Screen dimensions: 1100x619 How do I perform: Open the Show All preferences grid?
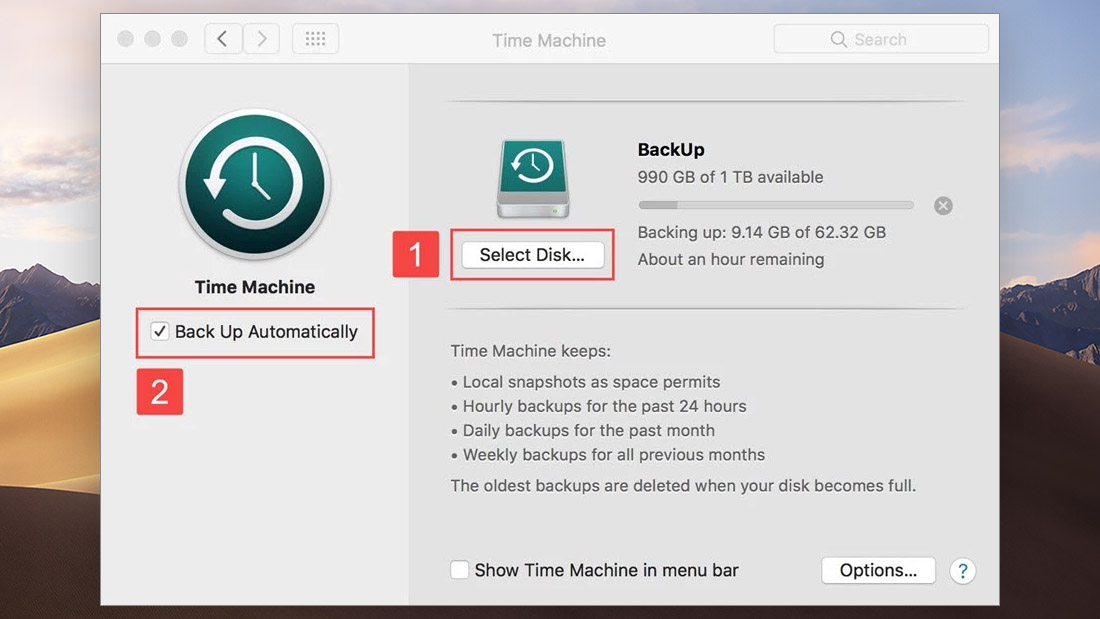(x=315, y=39)
